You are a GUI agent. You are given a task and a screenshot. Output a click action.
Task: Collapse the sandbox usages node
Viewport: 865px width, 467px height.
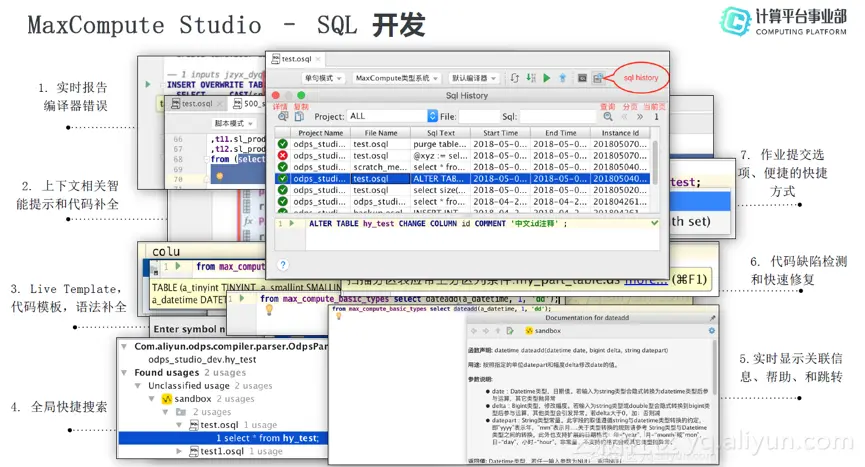click(151, 399)
